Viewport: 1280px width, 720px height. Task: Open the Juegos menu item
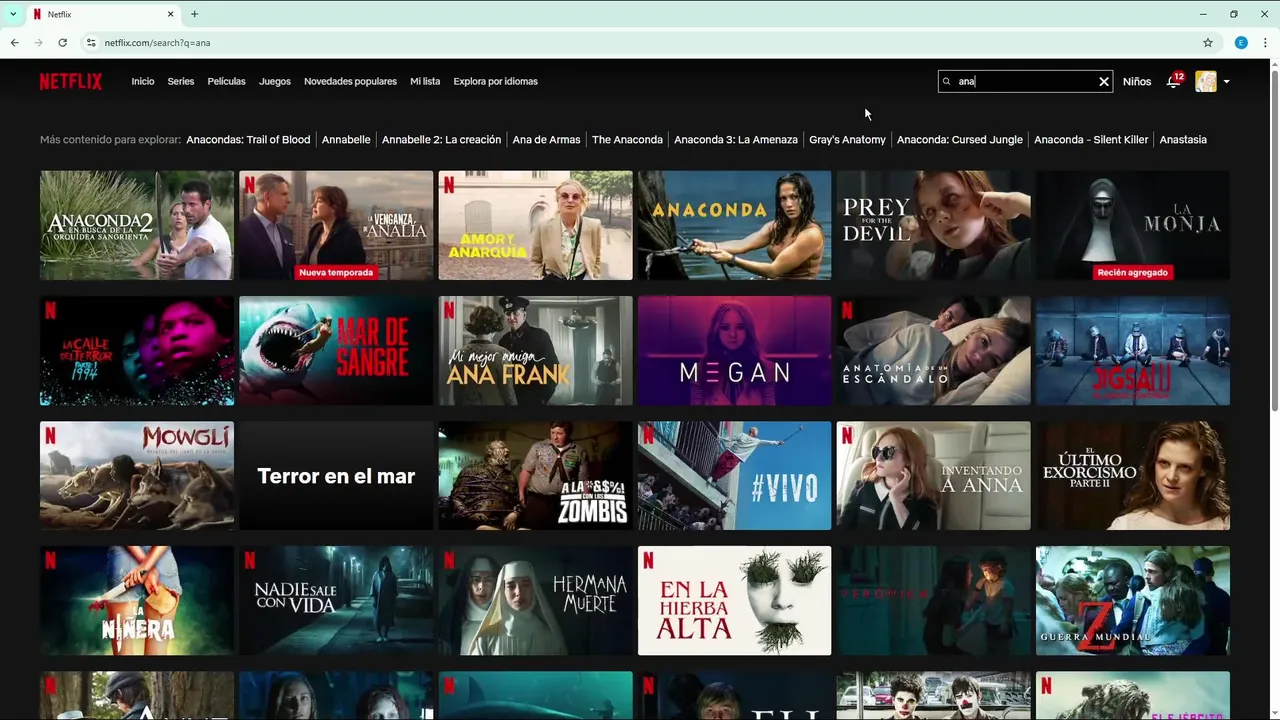275,82
